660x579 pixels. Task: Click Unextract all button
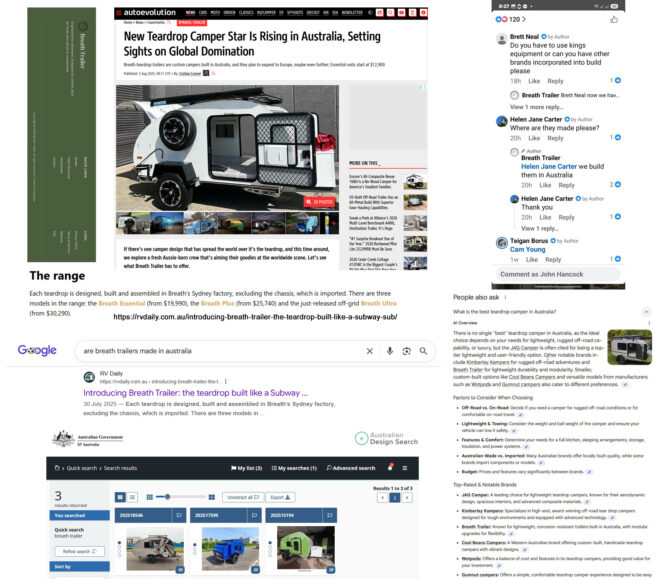coord(243,497)
